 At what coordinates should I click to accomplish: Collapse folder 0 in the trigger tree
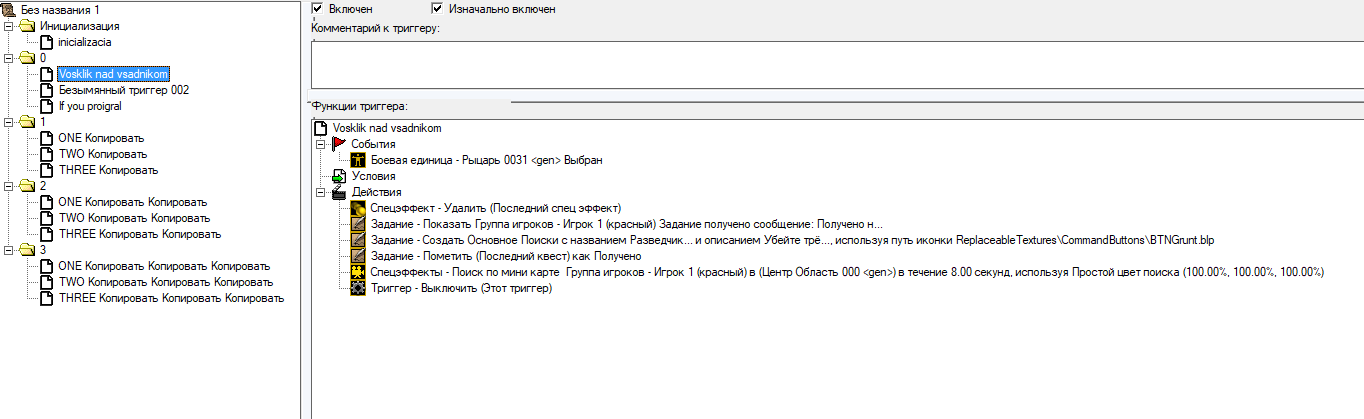click(9, 57)
